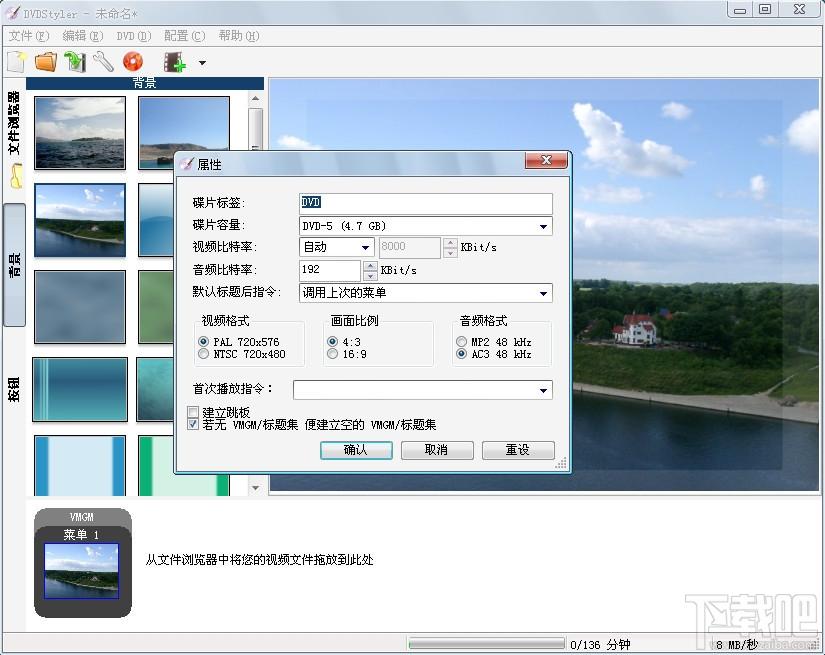Click the audio bitrate 192 field
The width and height of the screenshot is (825, 655).
pyautogui.click(x=330, y=270)
